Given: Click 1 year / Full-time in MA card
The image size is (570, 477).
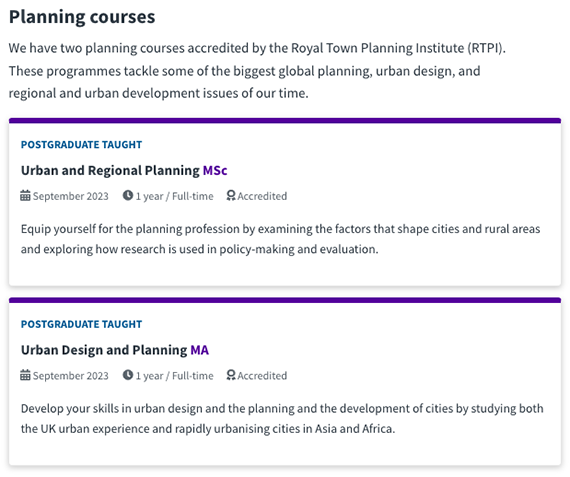Looking at the screenshot, I should (x=174, y=375).
